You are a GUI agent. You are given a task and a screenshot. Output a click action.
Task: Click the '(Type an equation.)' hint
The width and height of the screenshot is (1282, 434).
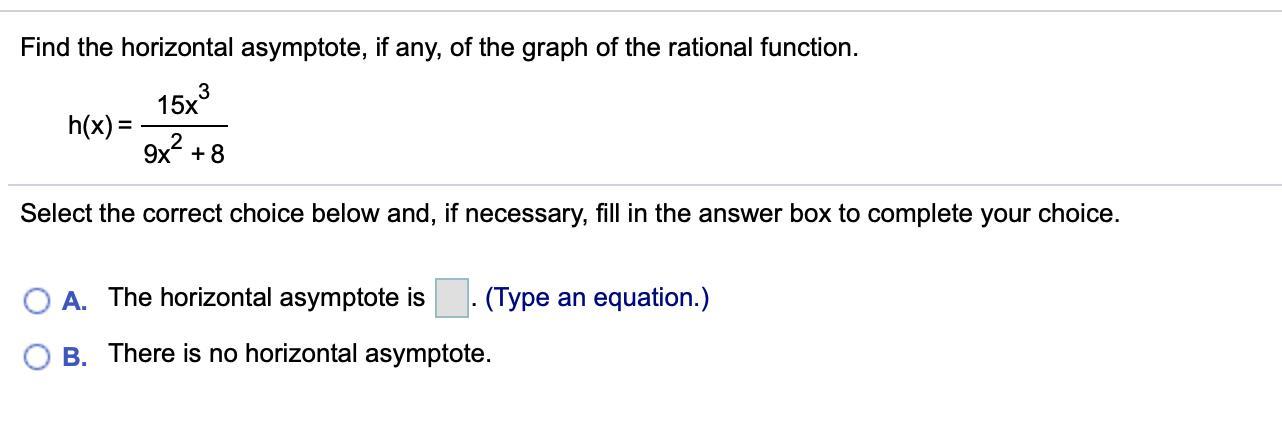click(x=597, y=298)
